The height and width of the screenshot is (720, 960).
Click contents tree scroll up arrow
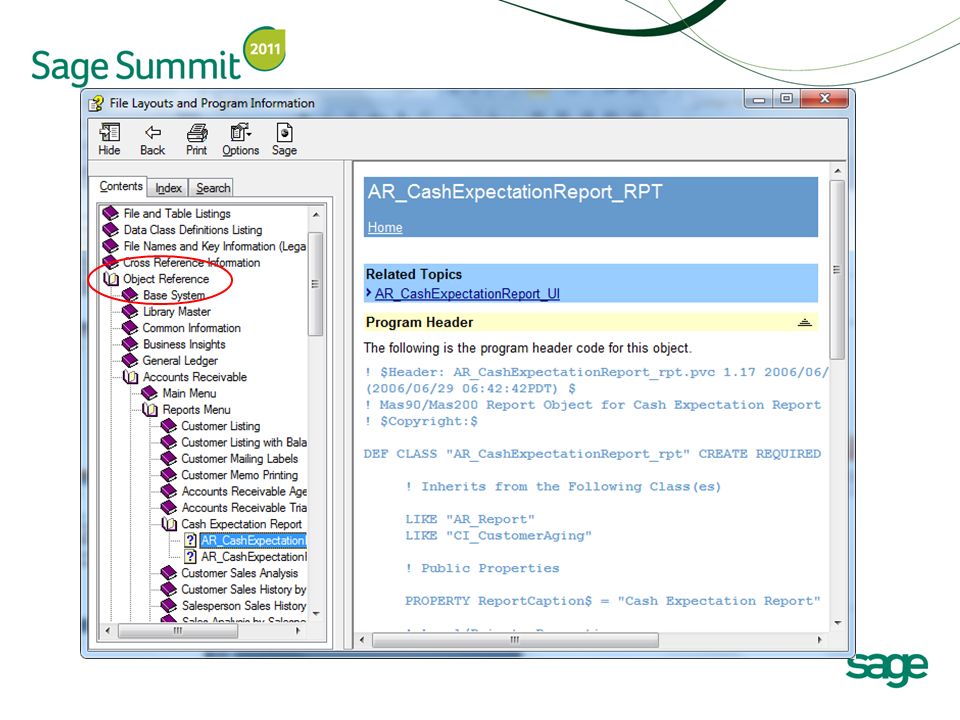pyautogui.click(x=316, y=215)
